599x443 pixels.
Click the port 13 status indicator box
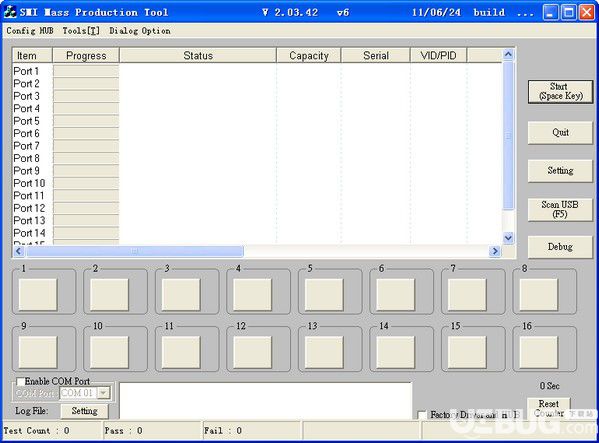click(x=324, y=352)
